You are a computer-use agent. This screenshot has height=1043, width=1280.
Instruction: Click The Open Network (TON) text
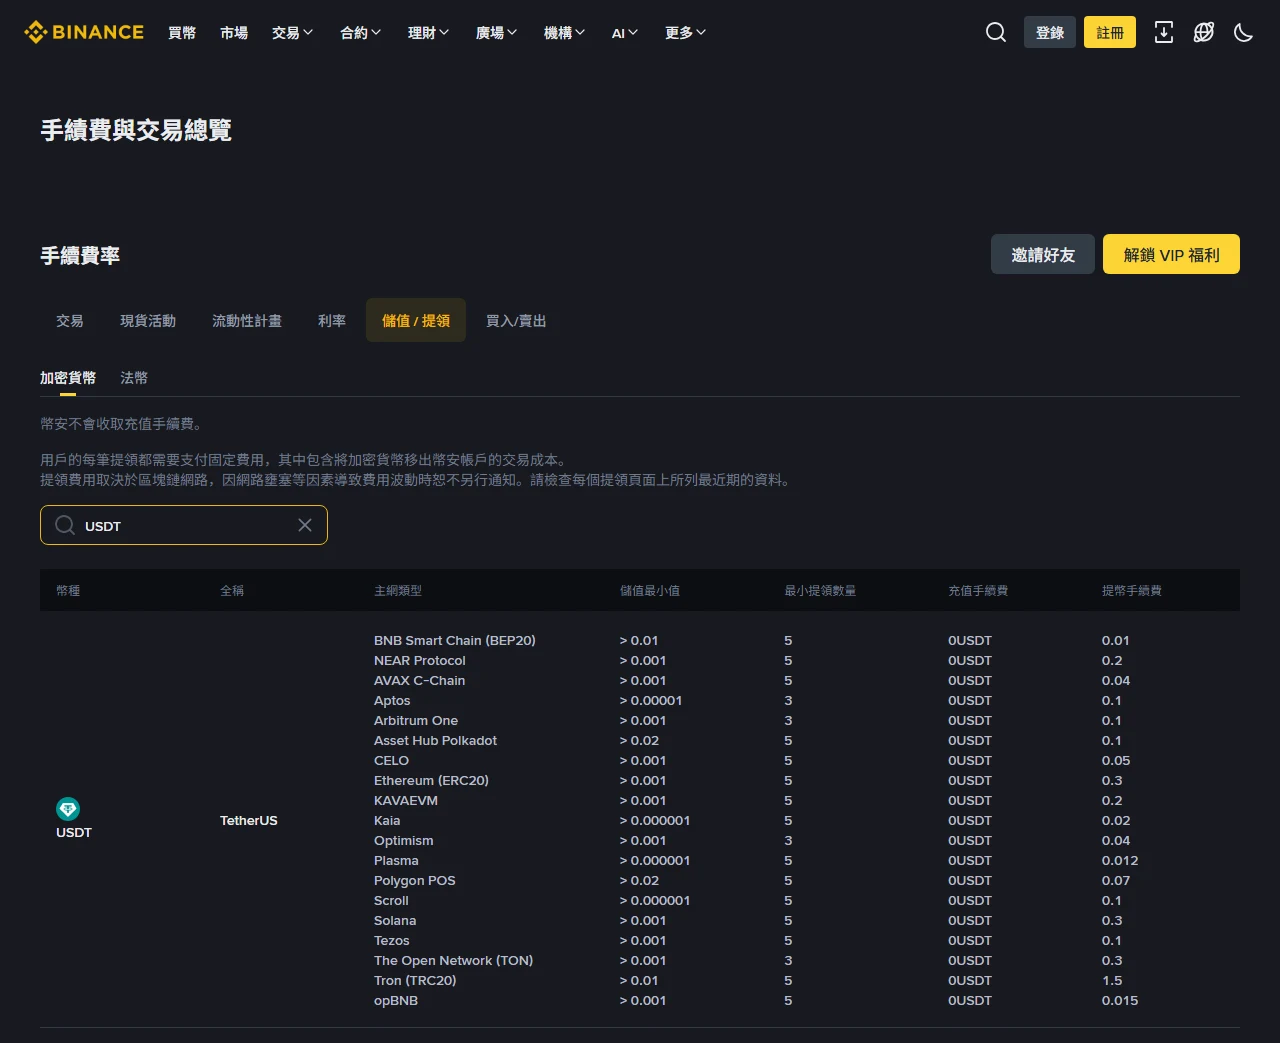click(x=453, y=960)
